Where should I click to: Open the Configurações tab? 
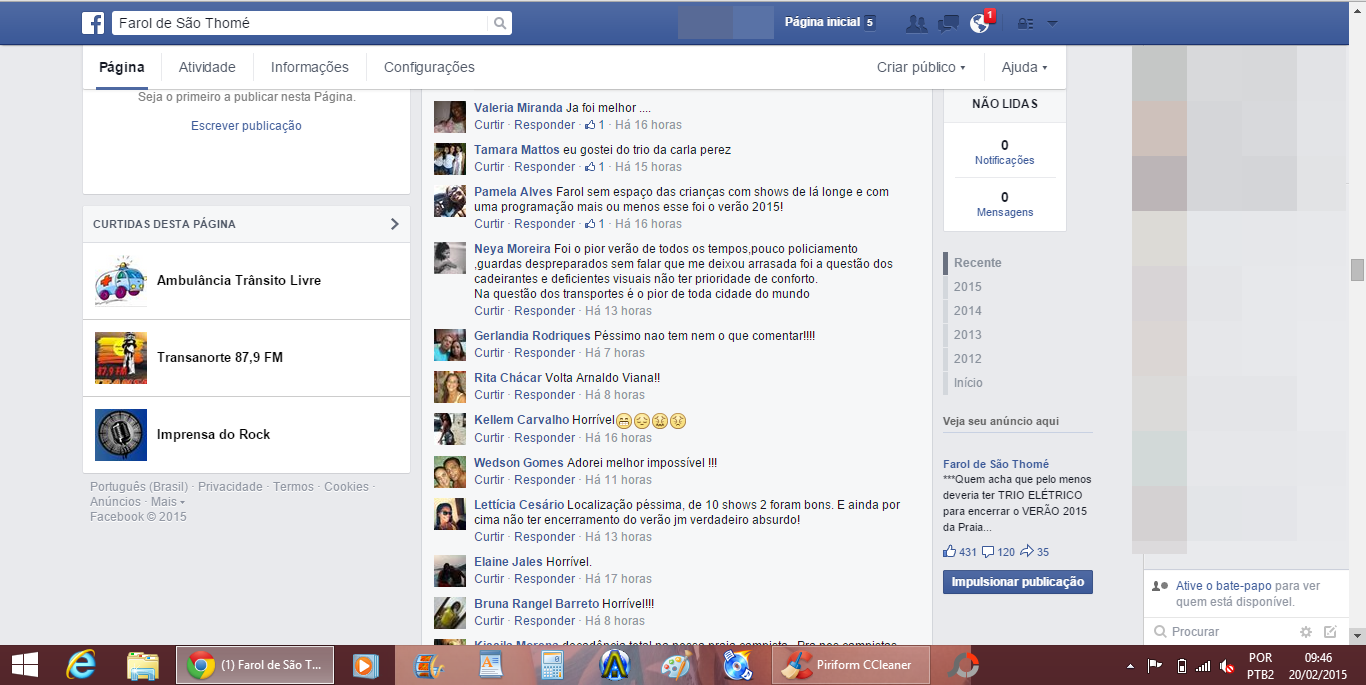pyautogui.click(x=429, y=67)
